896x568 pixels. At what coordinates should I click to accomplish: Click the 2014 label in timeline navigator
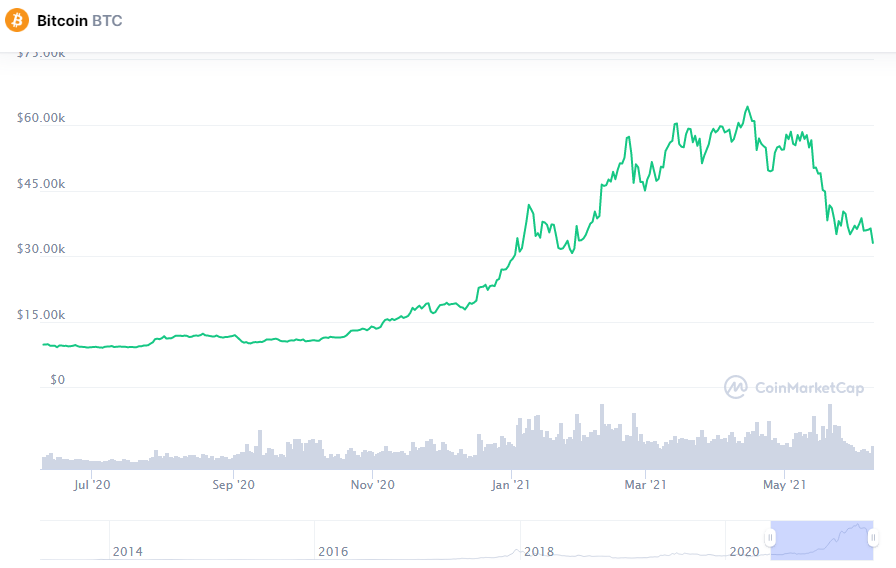click(x=127, y=551)
